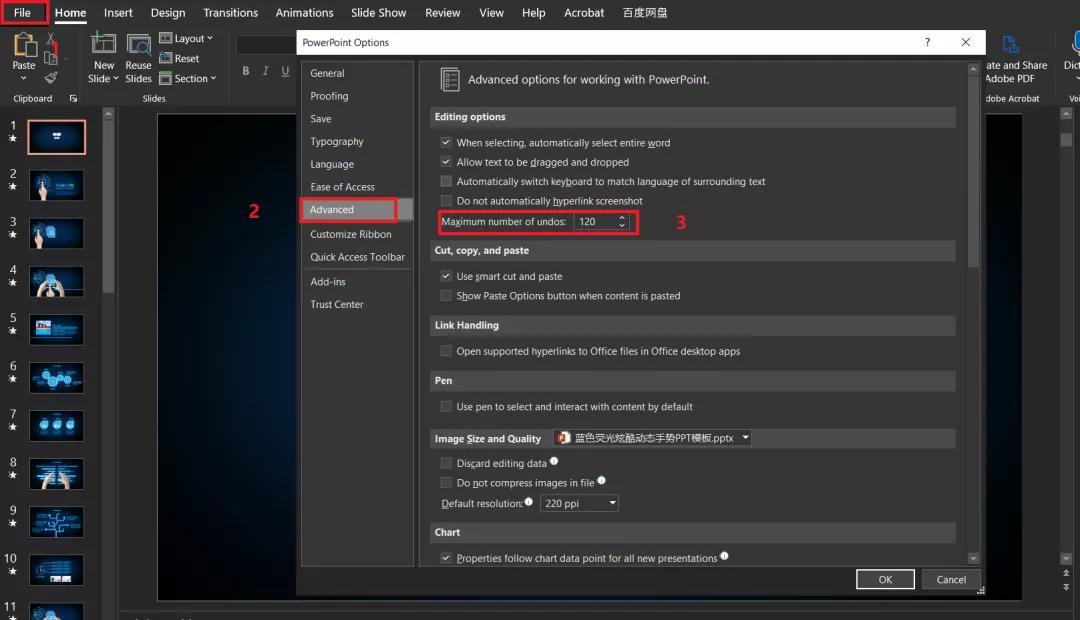
Task: Click info icon beside Properties follow chart data point
Action: 724,556
